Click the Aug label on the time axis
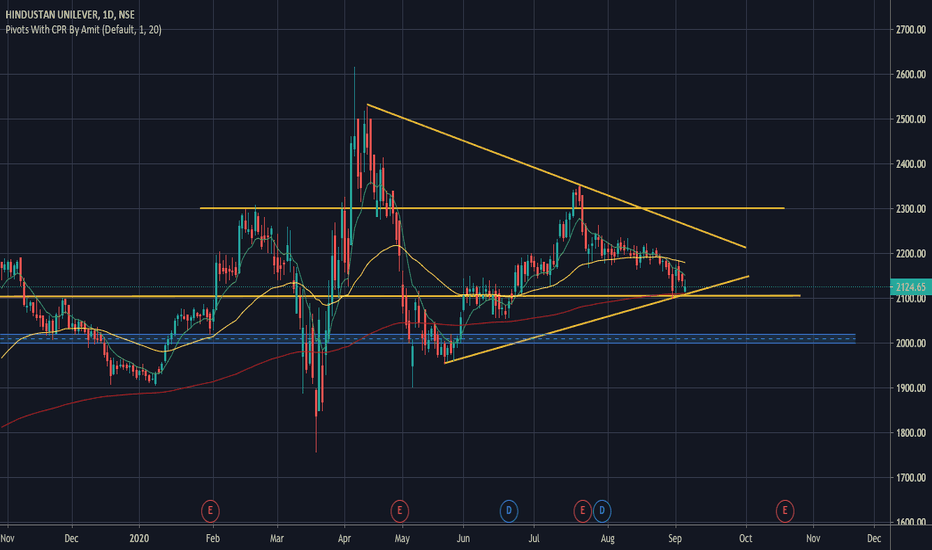This screenshot has width=932, height=550. point(607,538)
